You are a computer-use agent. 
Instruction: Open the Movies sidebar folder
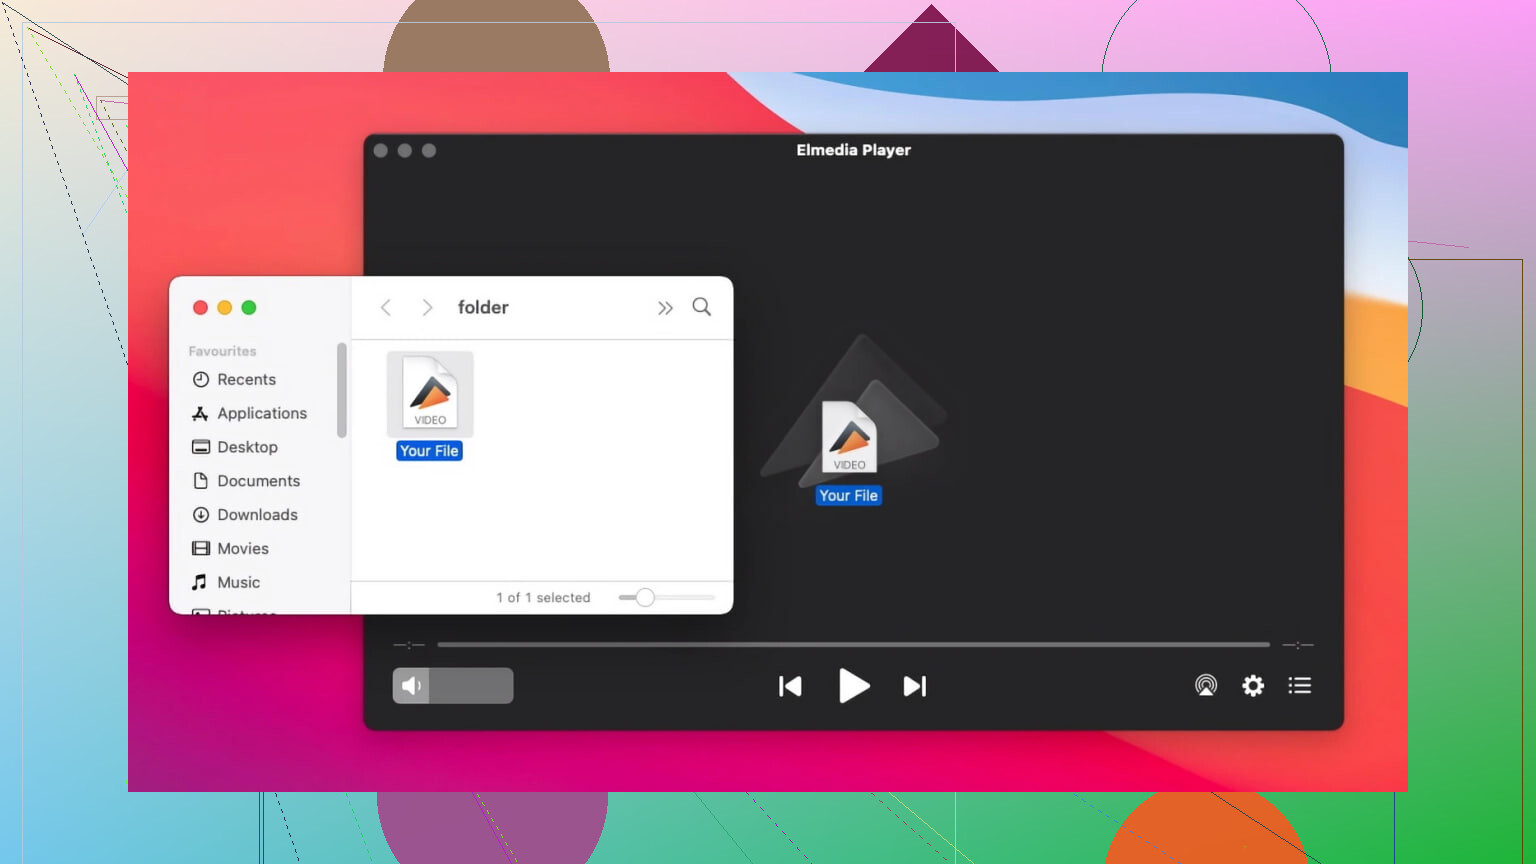243,549
